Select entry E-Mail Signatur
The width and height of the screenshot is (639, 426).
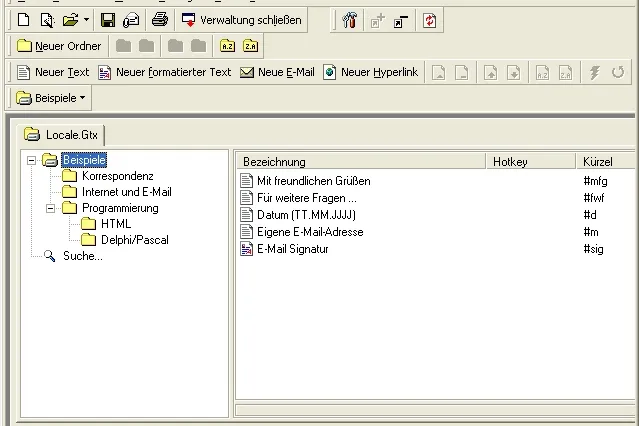[x=293, y=249]
